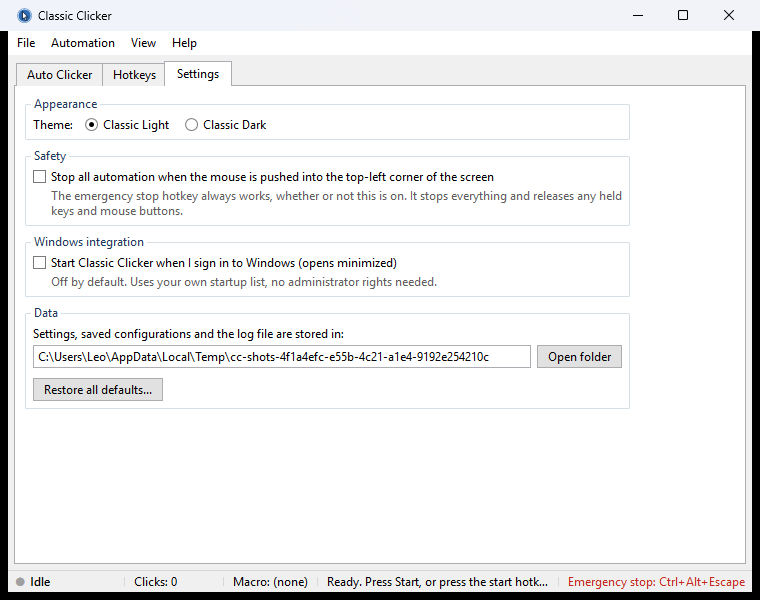Screen dimensions: 760x600
Task: Minimize the Classic Clicker window
Action: coord(638,16)
